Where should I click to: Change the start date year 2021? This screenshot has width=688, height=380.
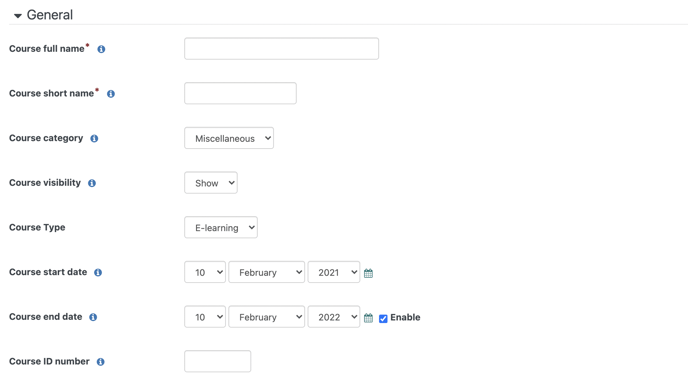pos(334,272)
